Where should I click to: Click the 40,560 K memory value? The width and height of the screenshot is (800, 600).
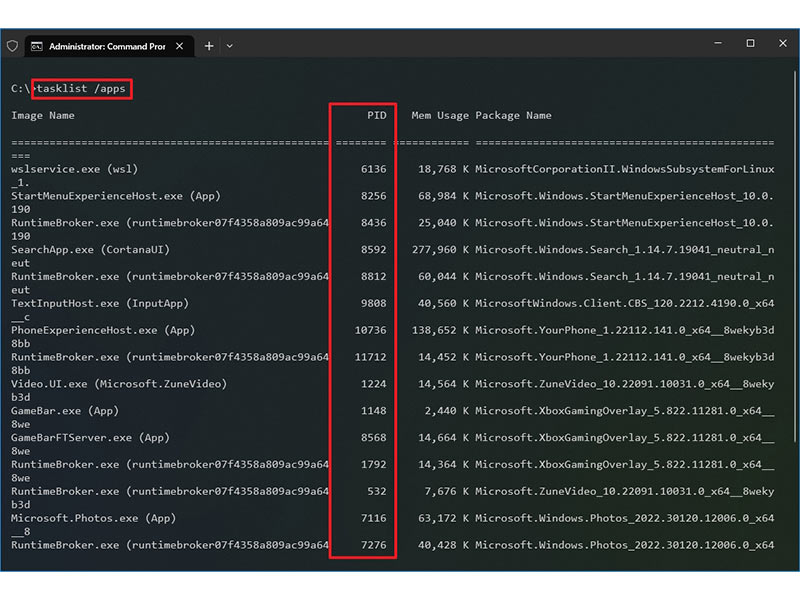[x=443, y=304]
